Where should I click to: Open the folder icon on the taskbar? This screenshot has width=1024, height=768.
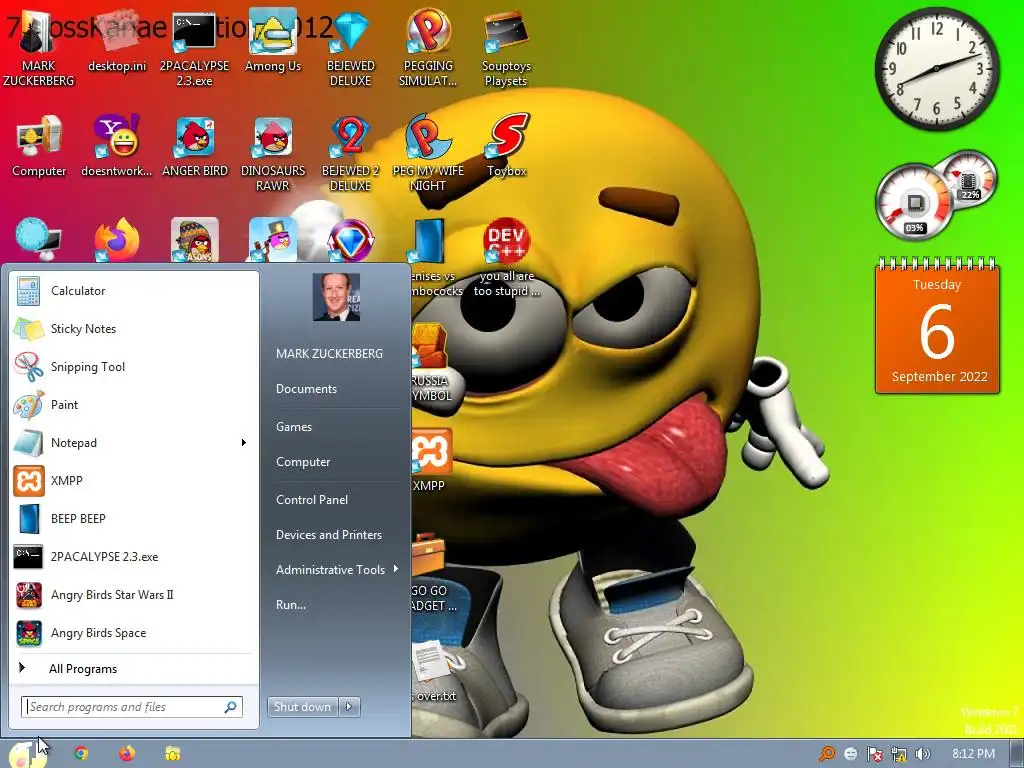pyautogui.click(x=172, y=754)
